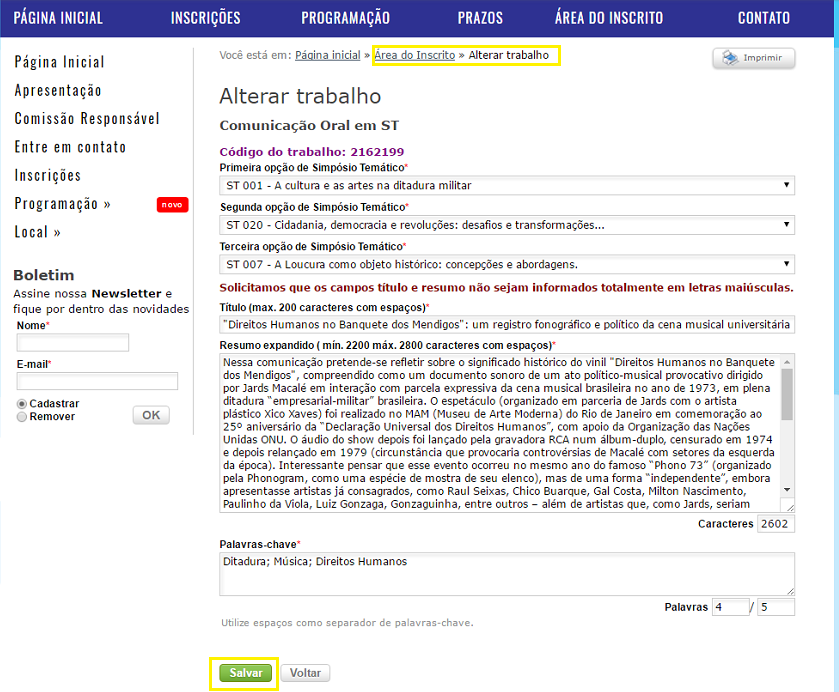Open Inscrições in the sidebar
Screen dimensions: 839x692
click(48, 176)
